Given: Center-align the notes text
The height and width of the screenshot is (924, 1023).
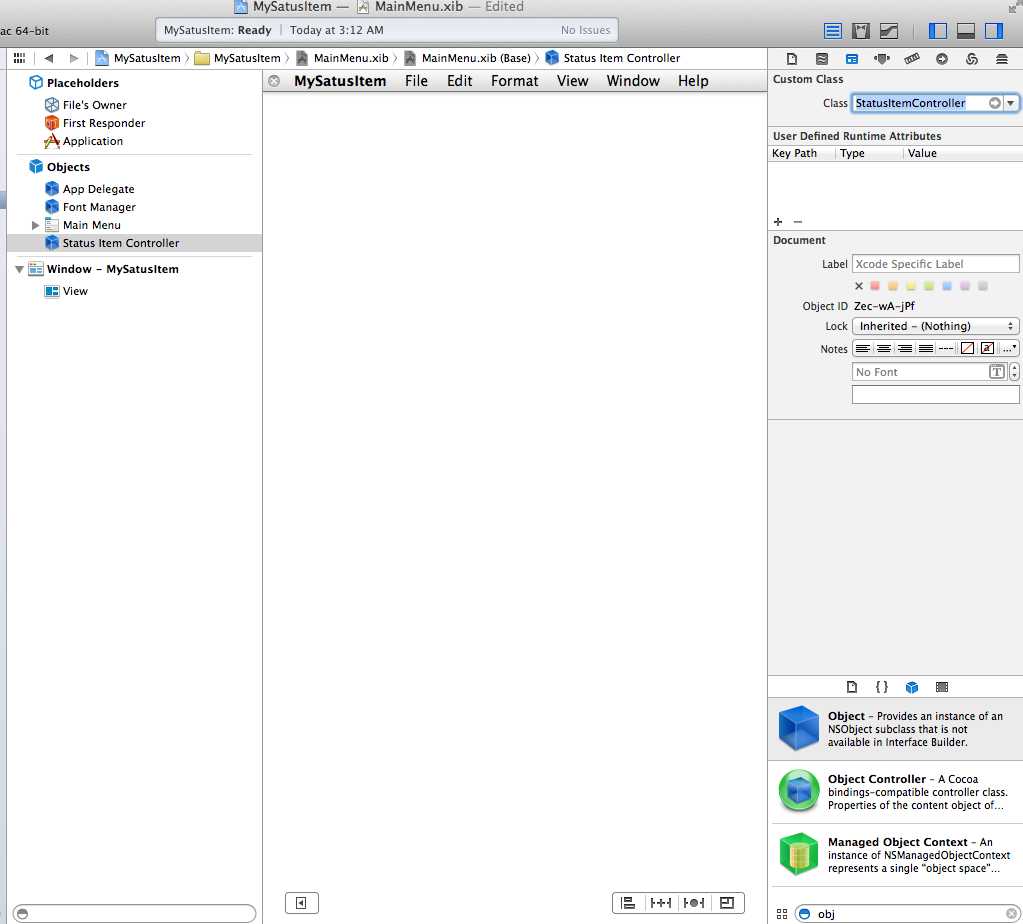Looking at the screenshot, I should [883, 348].
